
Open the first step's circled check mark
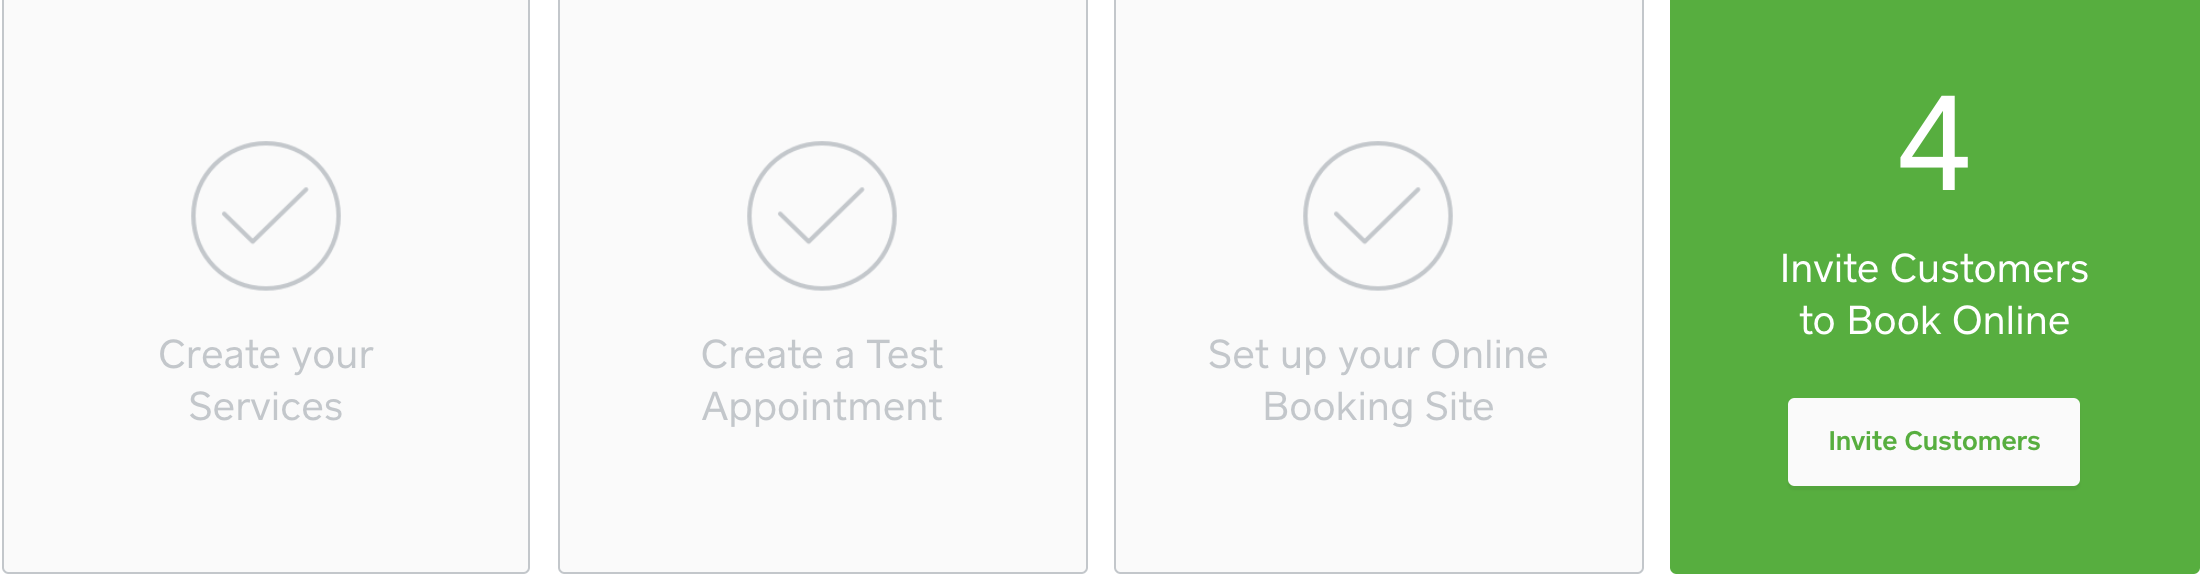tap(266, 216)
